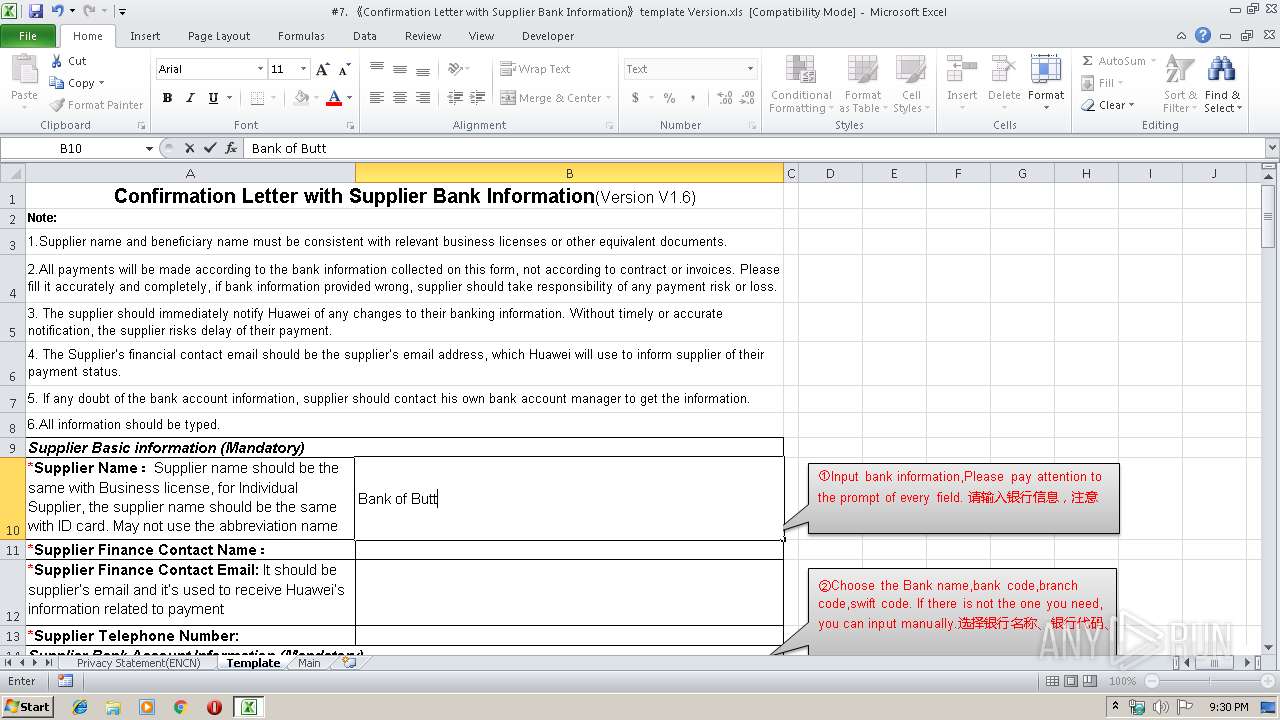Viewport: 1280px width, 720px height.
Task: Toggle Underline formatting
Action: (x=212, y=98)
